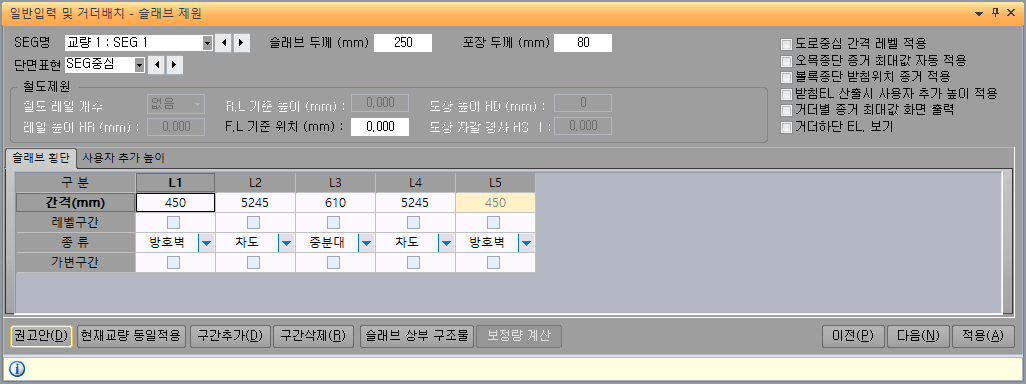Viewport: 1026px width, 384px height.
Task: Click 적용(A) button
Action: coord(983,336)
